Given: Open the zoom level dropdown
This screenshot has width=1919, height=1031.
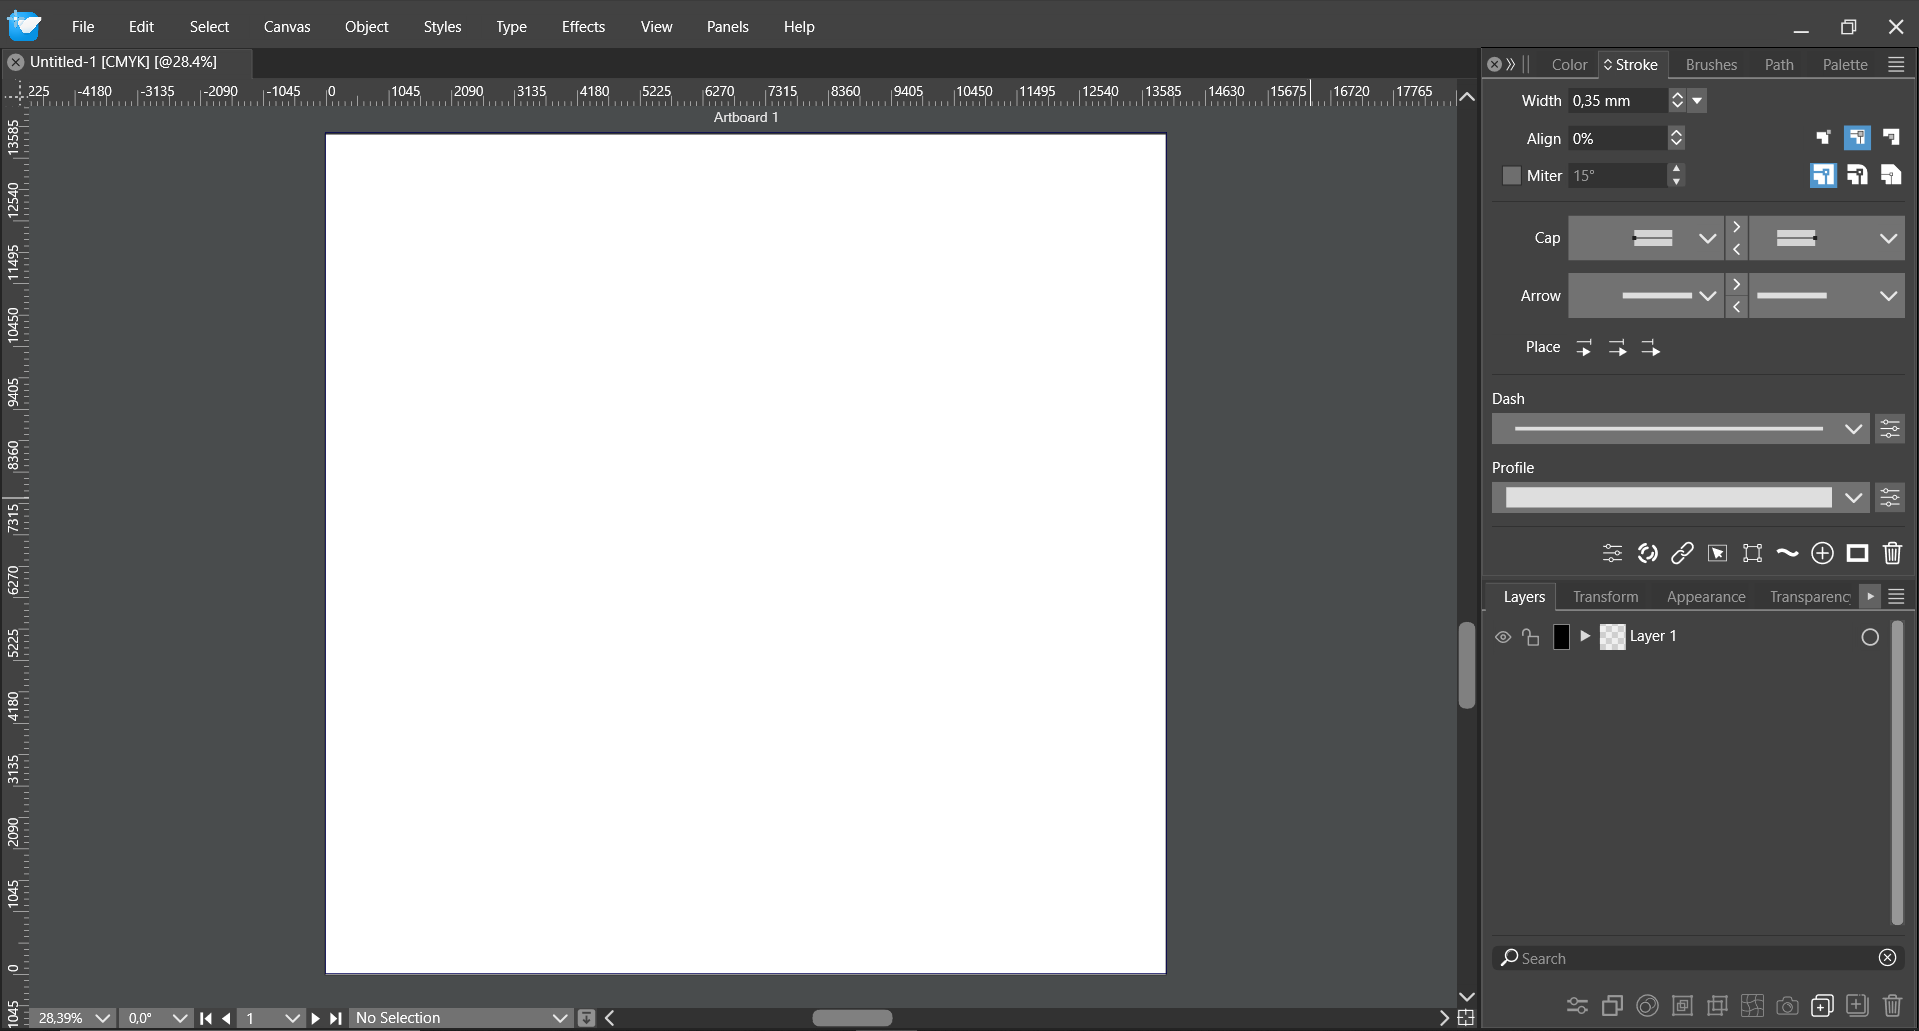Looking at the screenshot, I should (102, 1018).
